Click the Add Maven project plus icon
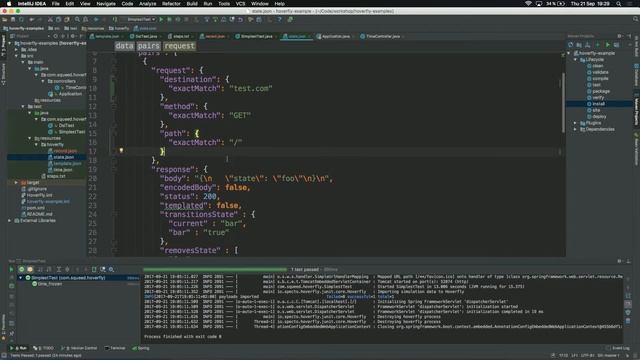Image resolution: width=640 pixels, height=360 pixels. tap(598, 45)
